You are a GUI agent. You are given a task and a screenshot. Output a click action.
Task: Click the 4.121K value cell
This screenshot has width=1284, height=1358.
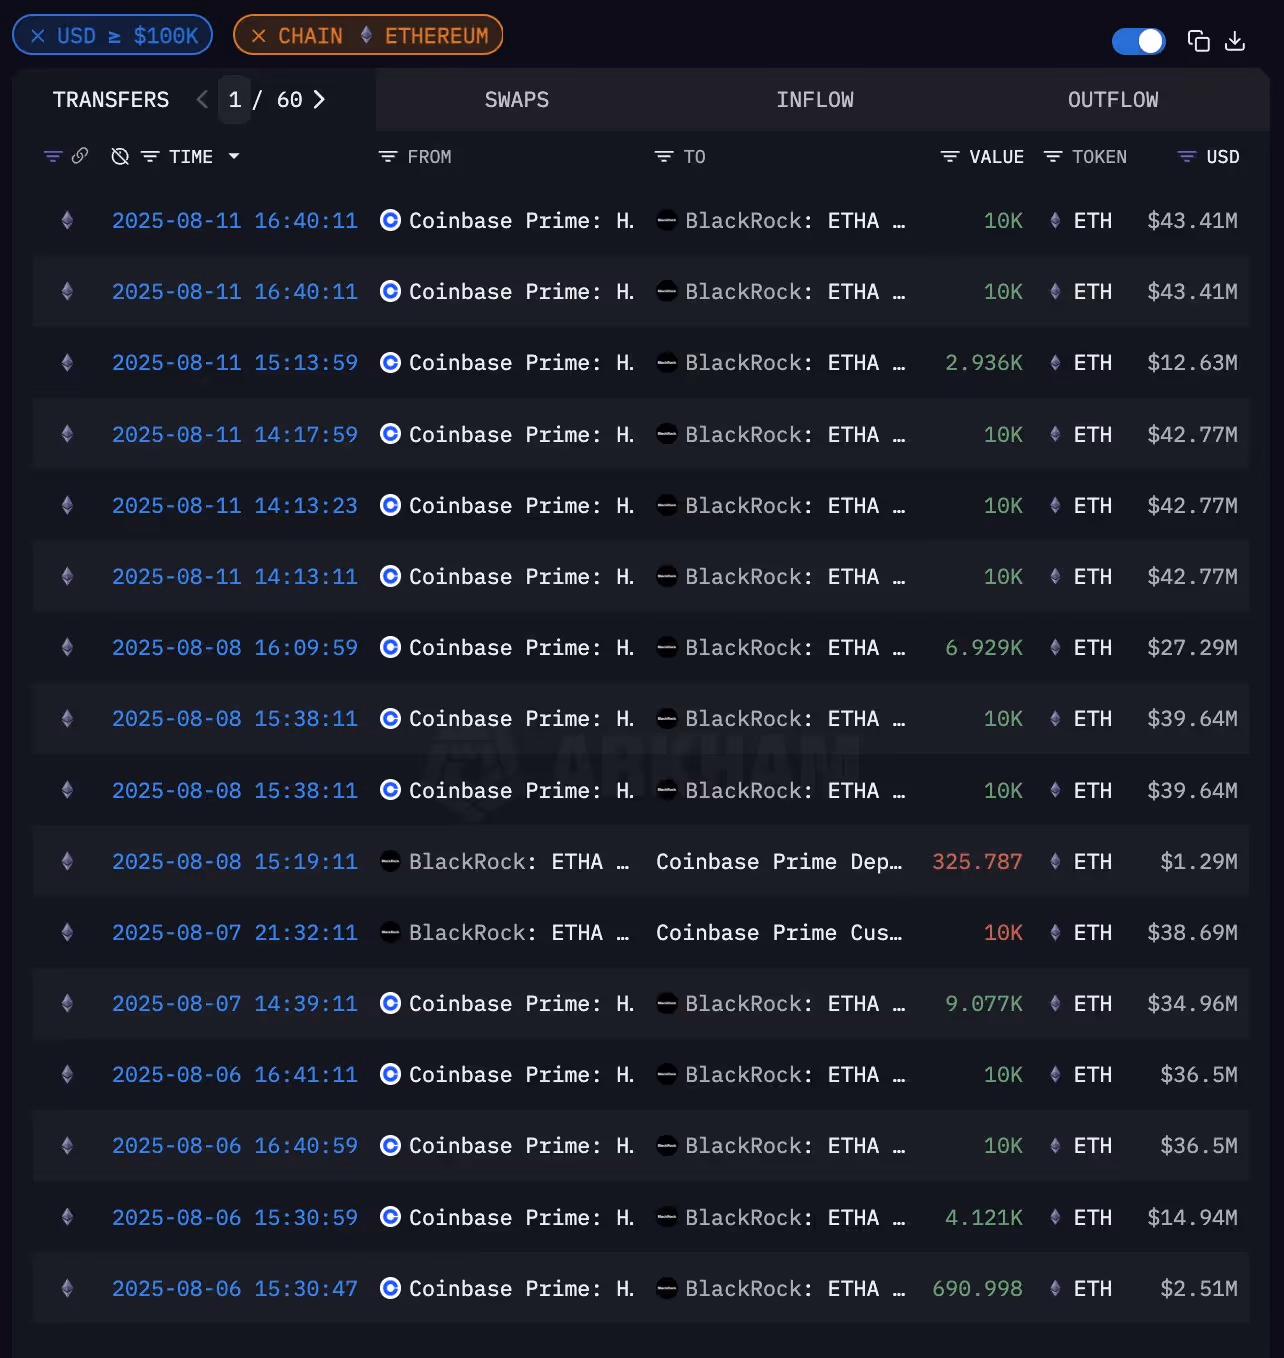984,1218
